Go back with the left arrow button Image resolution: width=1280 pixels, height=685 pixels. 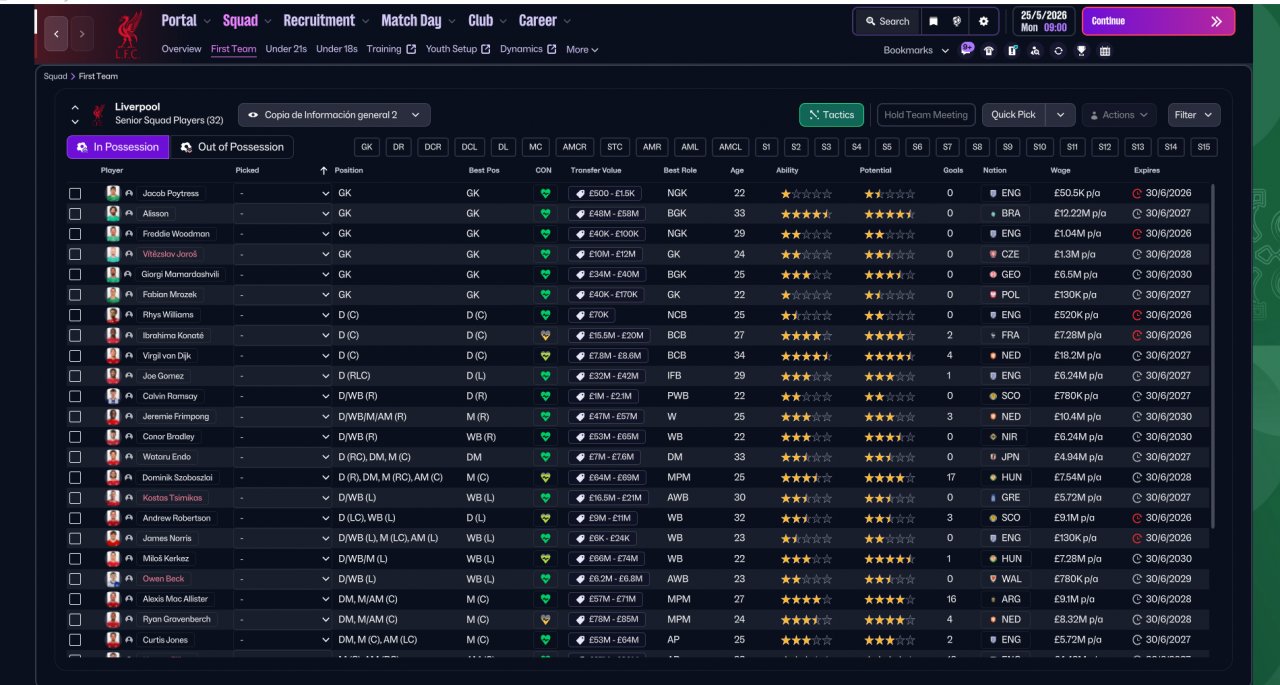[x=56, y=33]
